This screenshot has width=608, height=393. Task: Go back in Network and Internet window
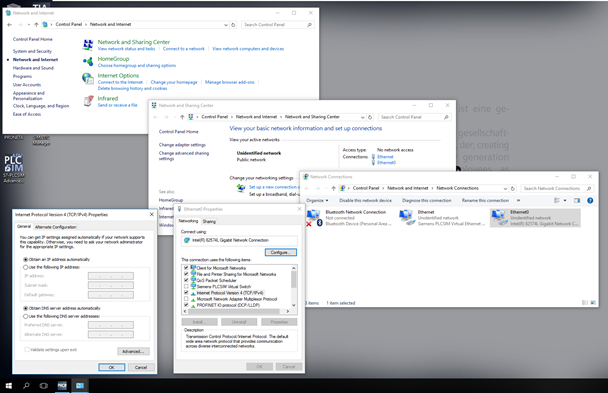(10, 24)
